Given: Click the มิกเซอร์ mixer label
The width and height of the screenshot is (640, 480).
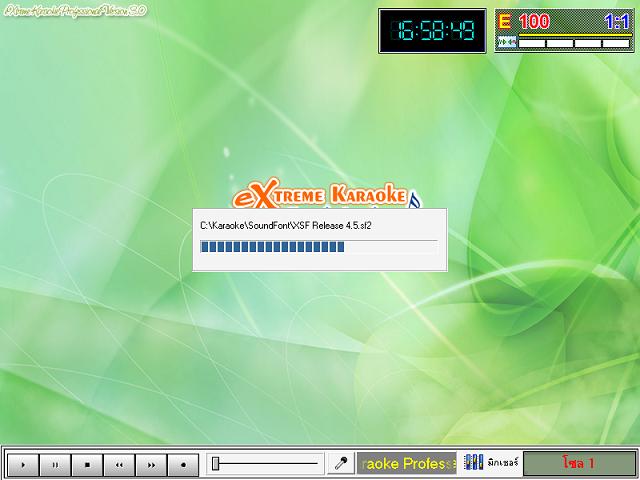Looking at the screenshot, I should click(502, 463).
